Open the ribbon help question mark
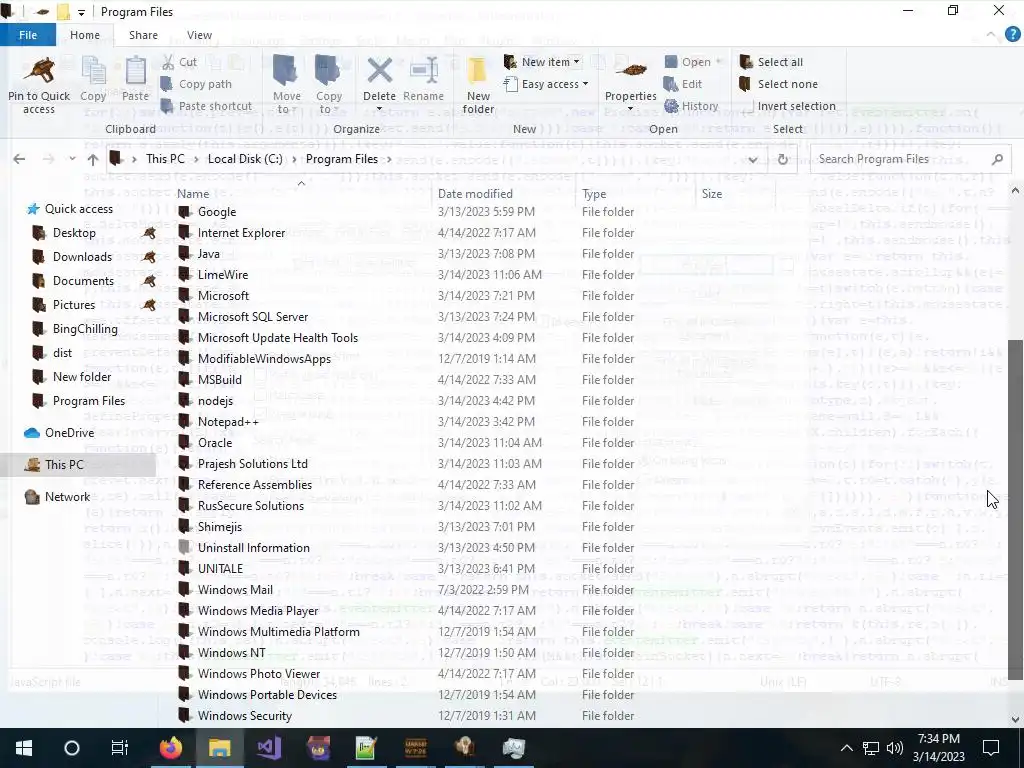Screen dimensions: 1024x768 point(1013,35)
